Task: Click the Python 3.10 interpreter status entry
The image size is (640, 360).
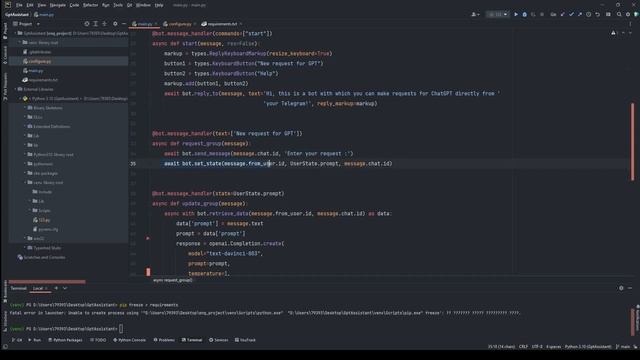Action: [588, 347]
